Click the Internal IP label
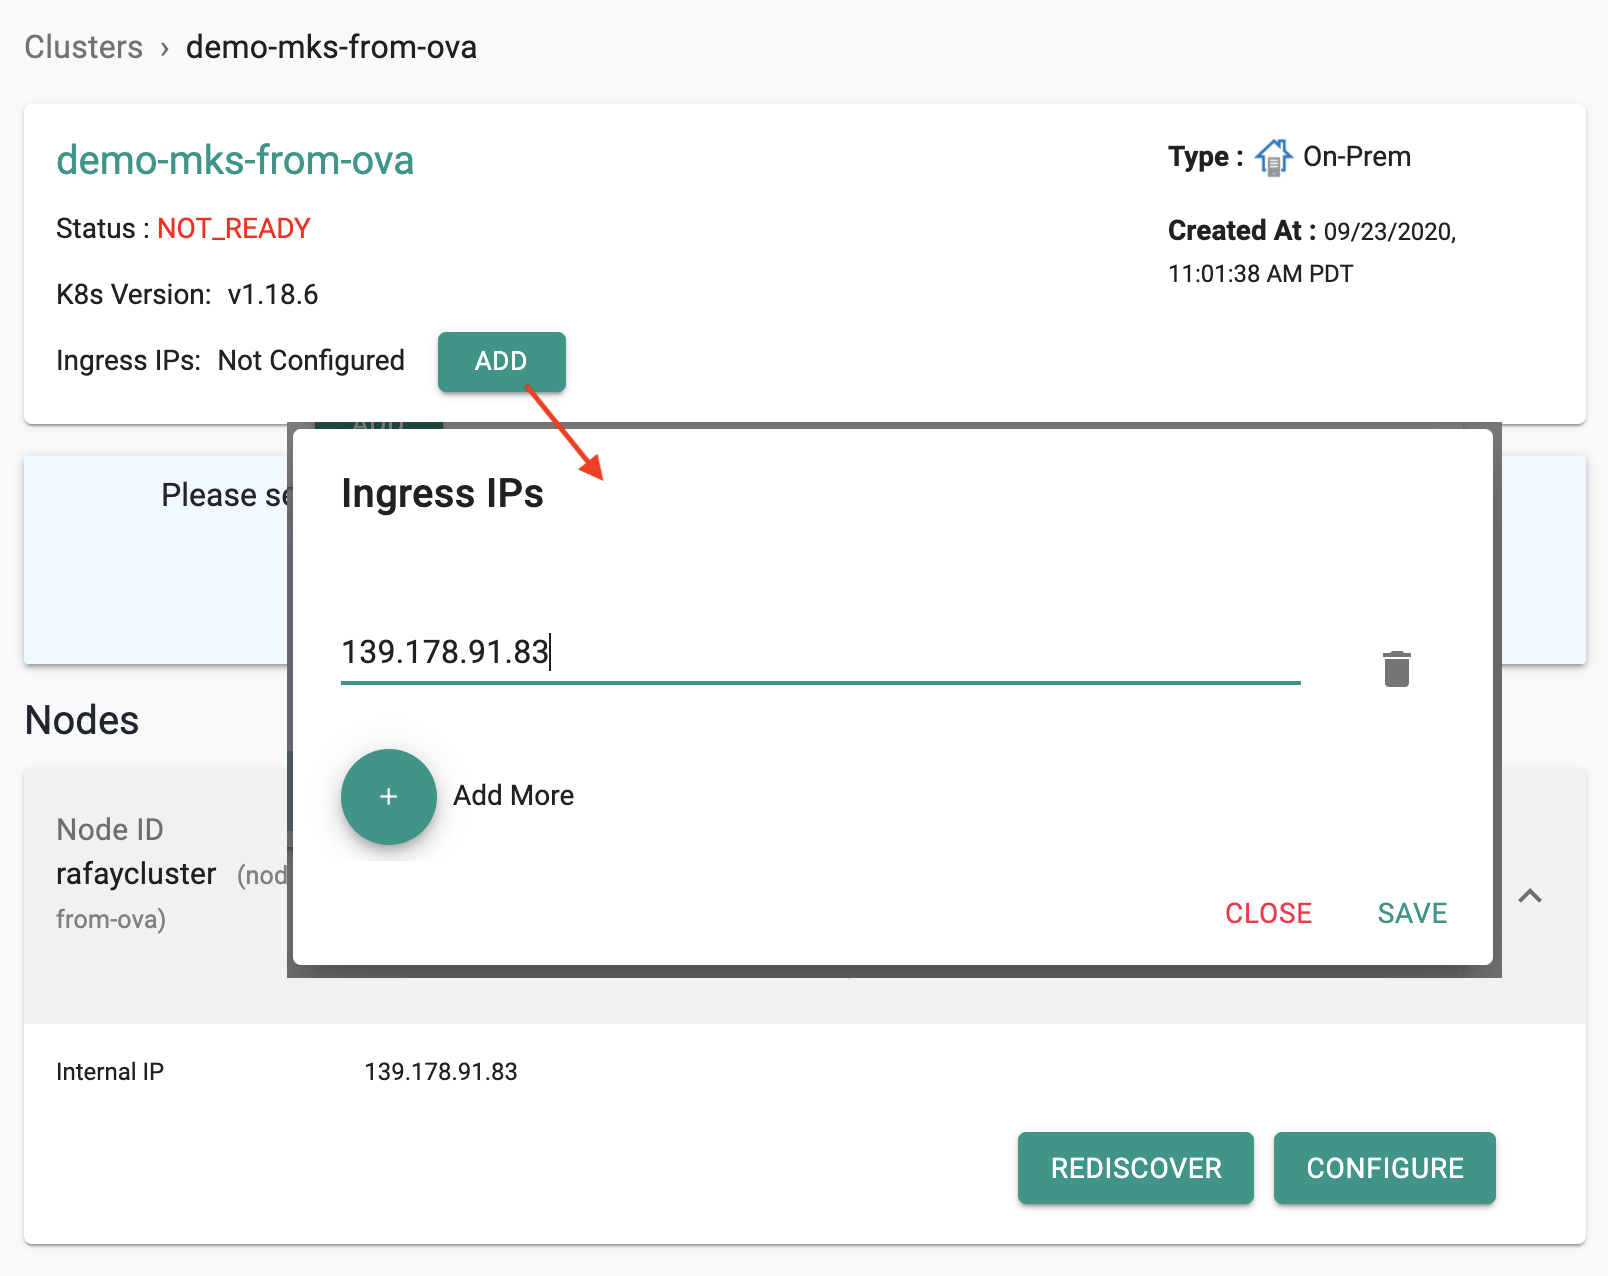The height and width of the screenshot is (1276, 1608). [110, 1072]
